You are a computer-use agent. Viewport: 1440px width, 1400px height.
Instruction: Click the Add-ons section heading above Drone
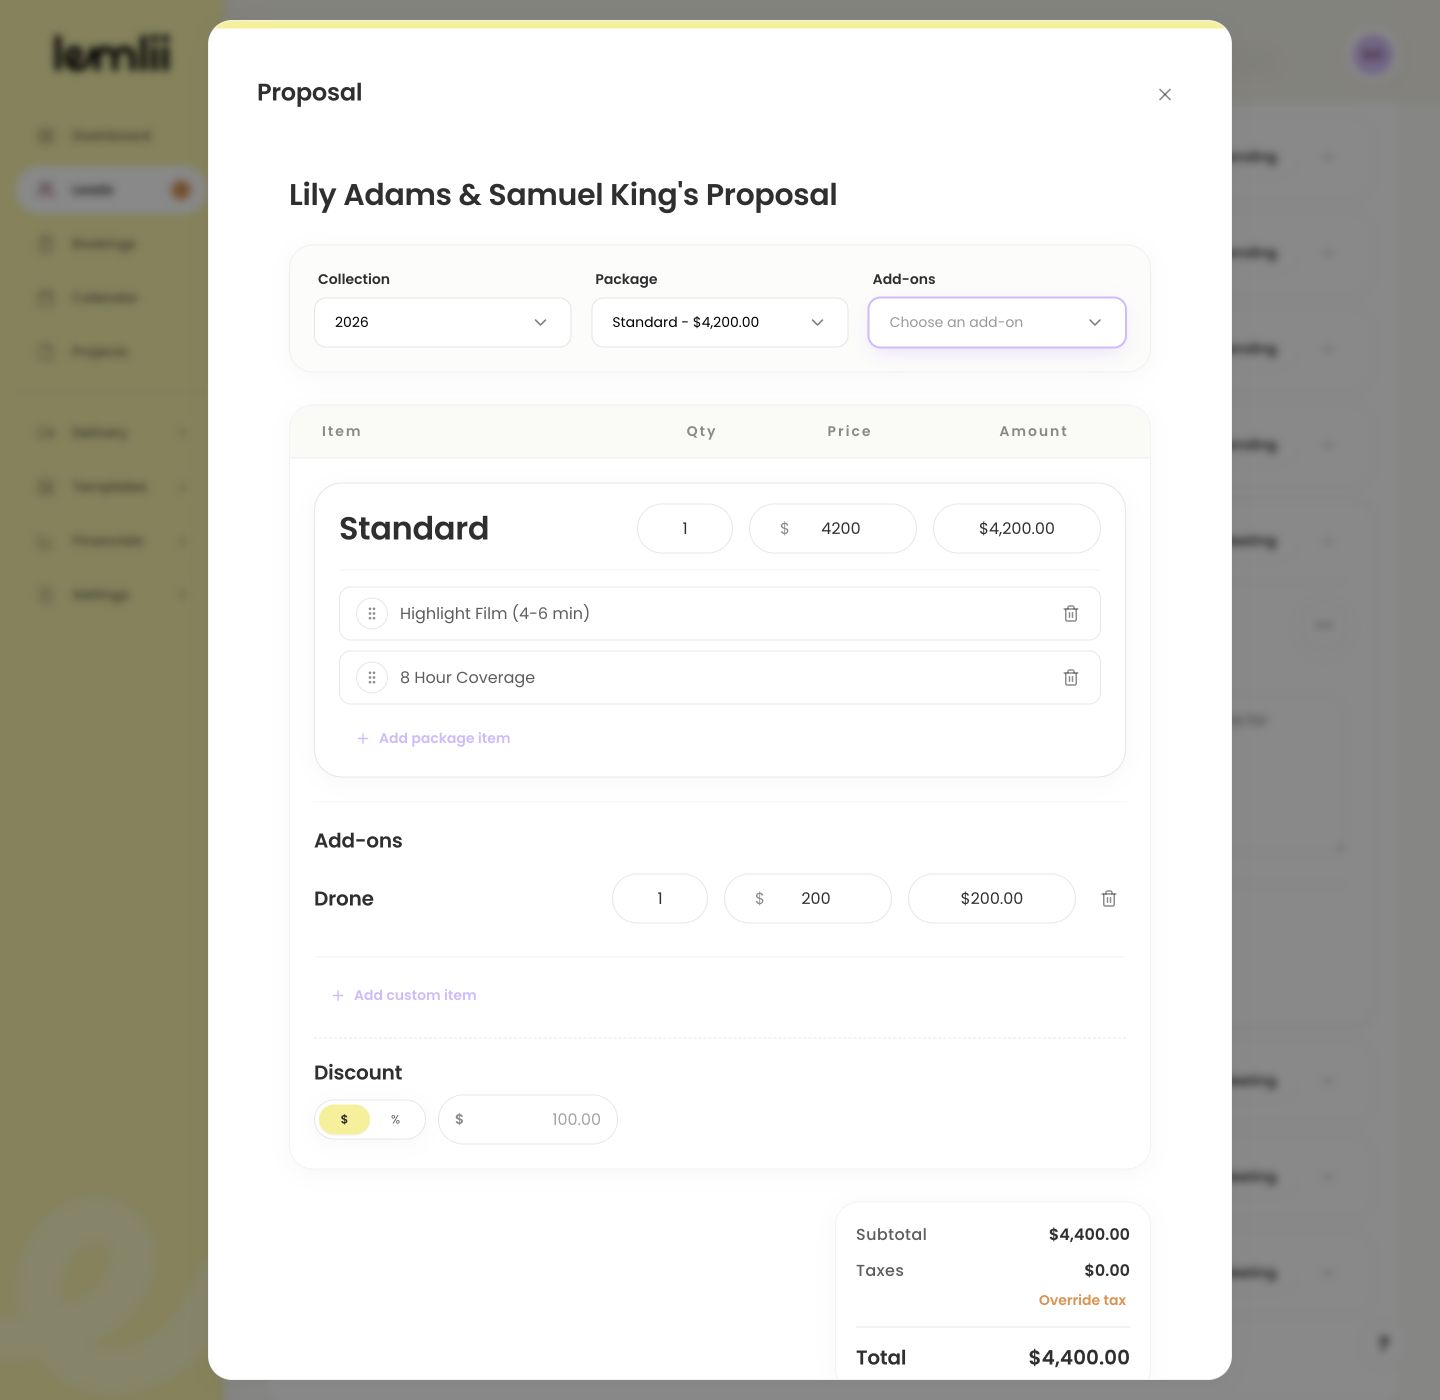[x=358, y=840]
